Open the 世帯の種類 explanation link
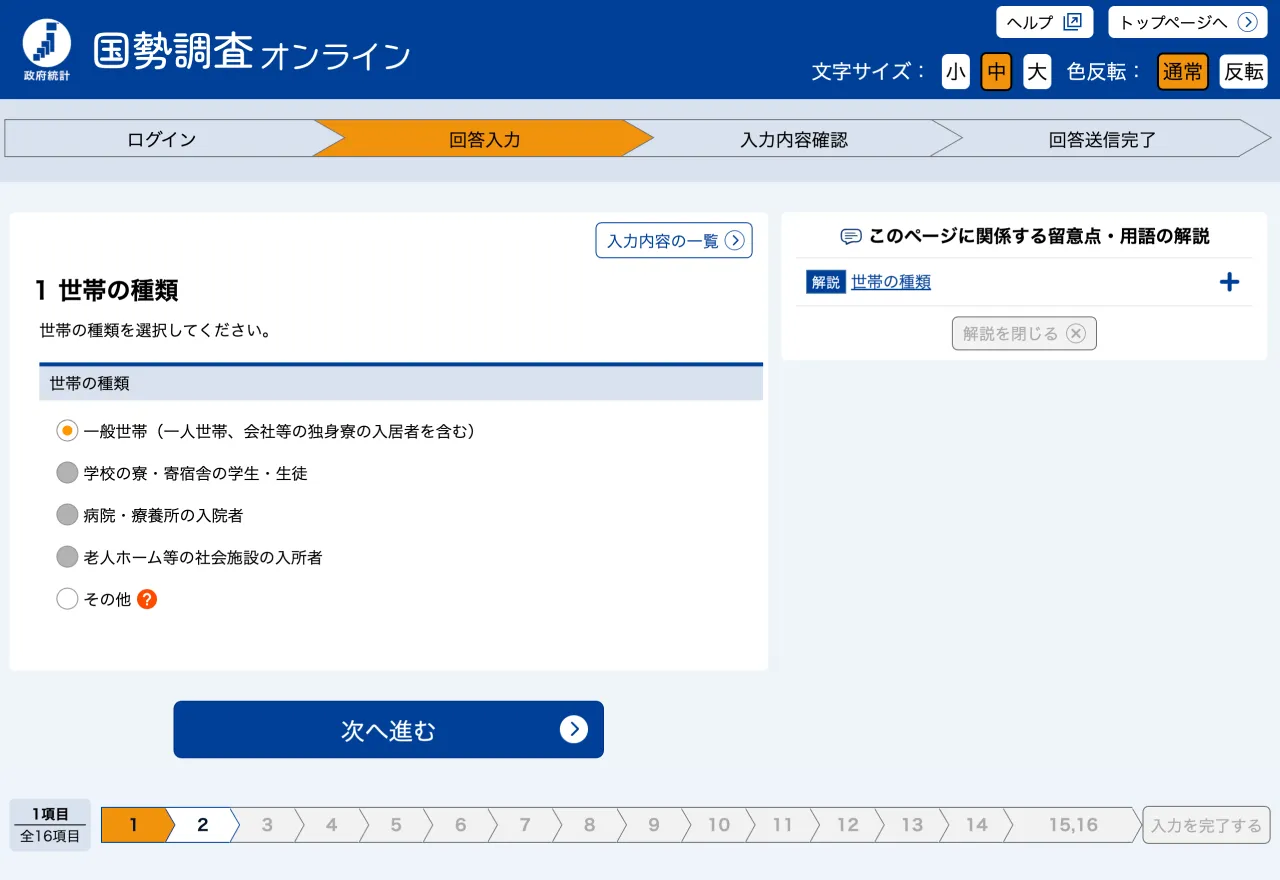The width and height of the screenshot is (1280, 880). click(x=890, y=282)
